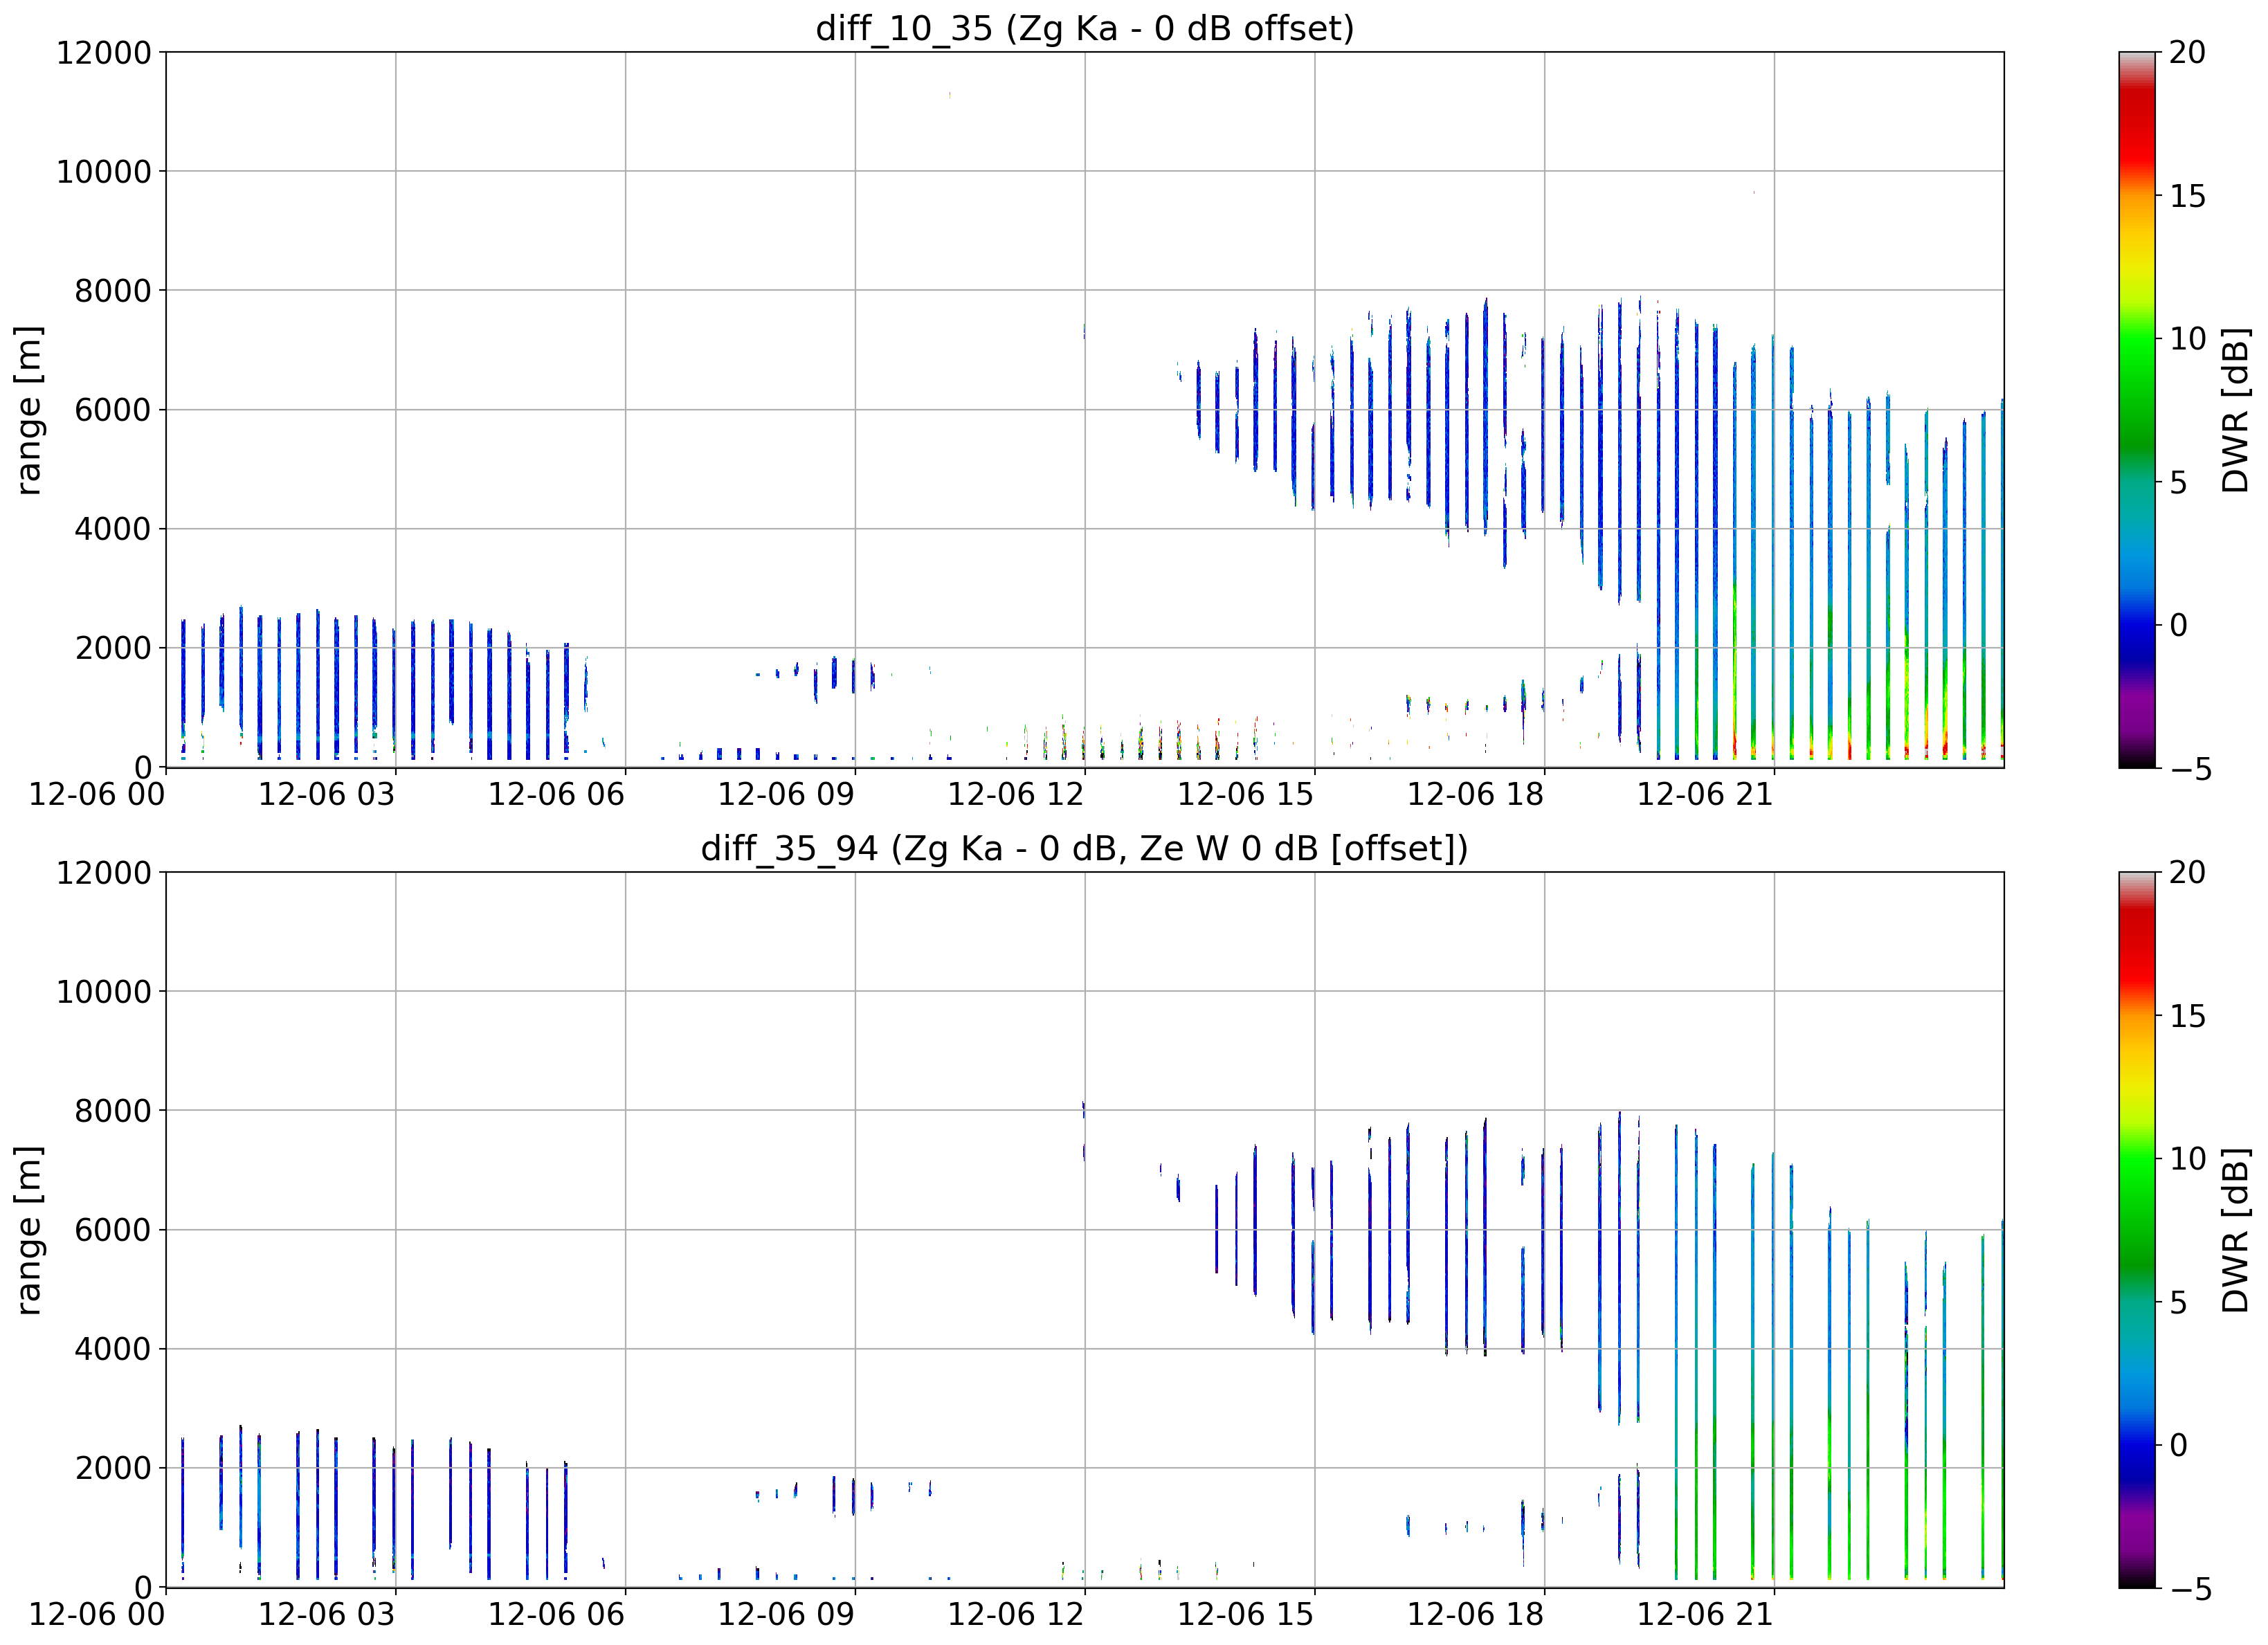Image resolution: width=2268 pixels, height=1645 pixels.
Task: Select the "12-06 03" x-tick under the diff_10_35 plot
Action: click(x=327, y=795)
